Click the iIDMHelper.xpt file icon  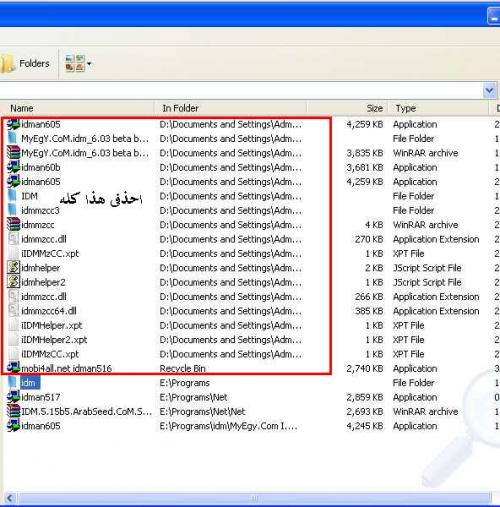13,325
